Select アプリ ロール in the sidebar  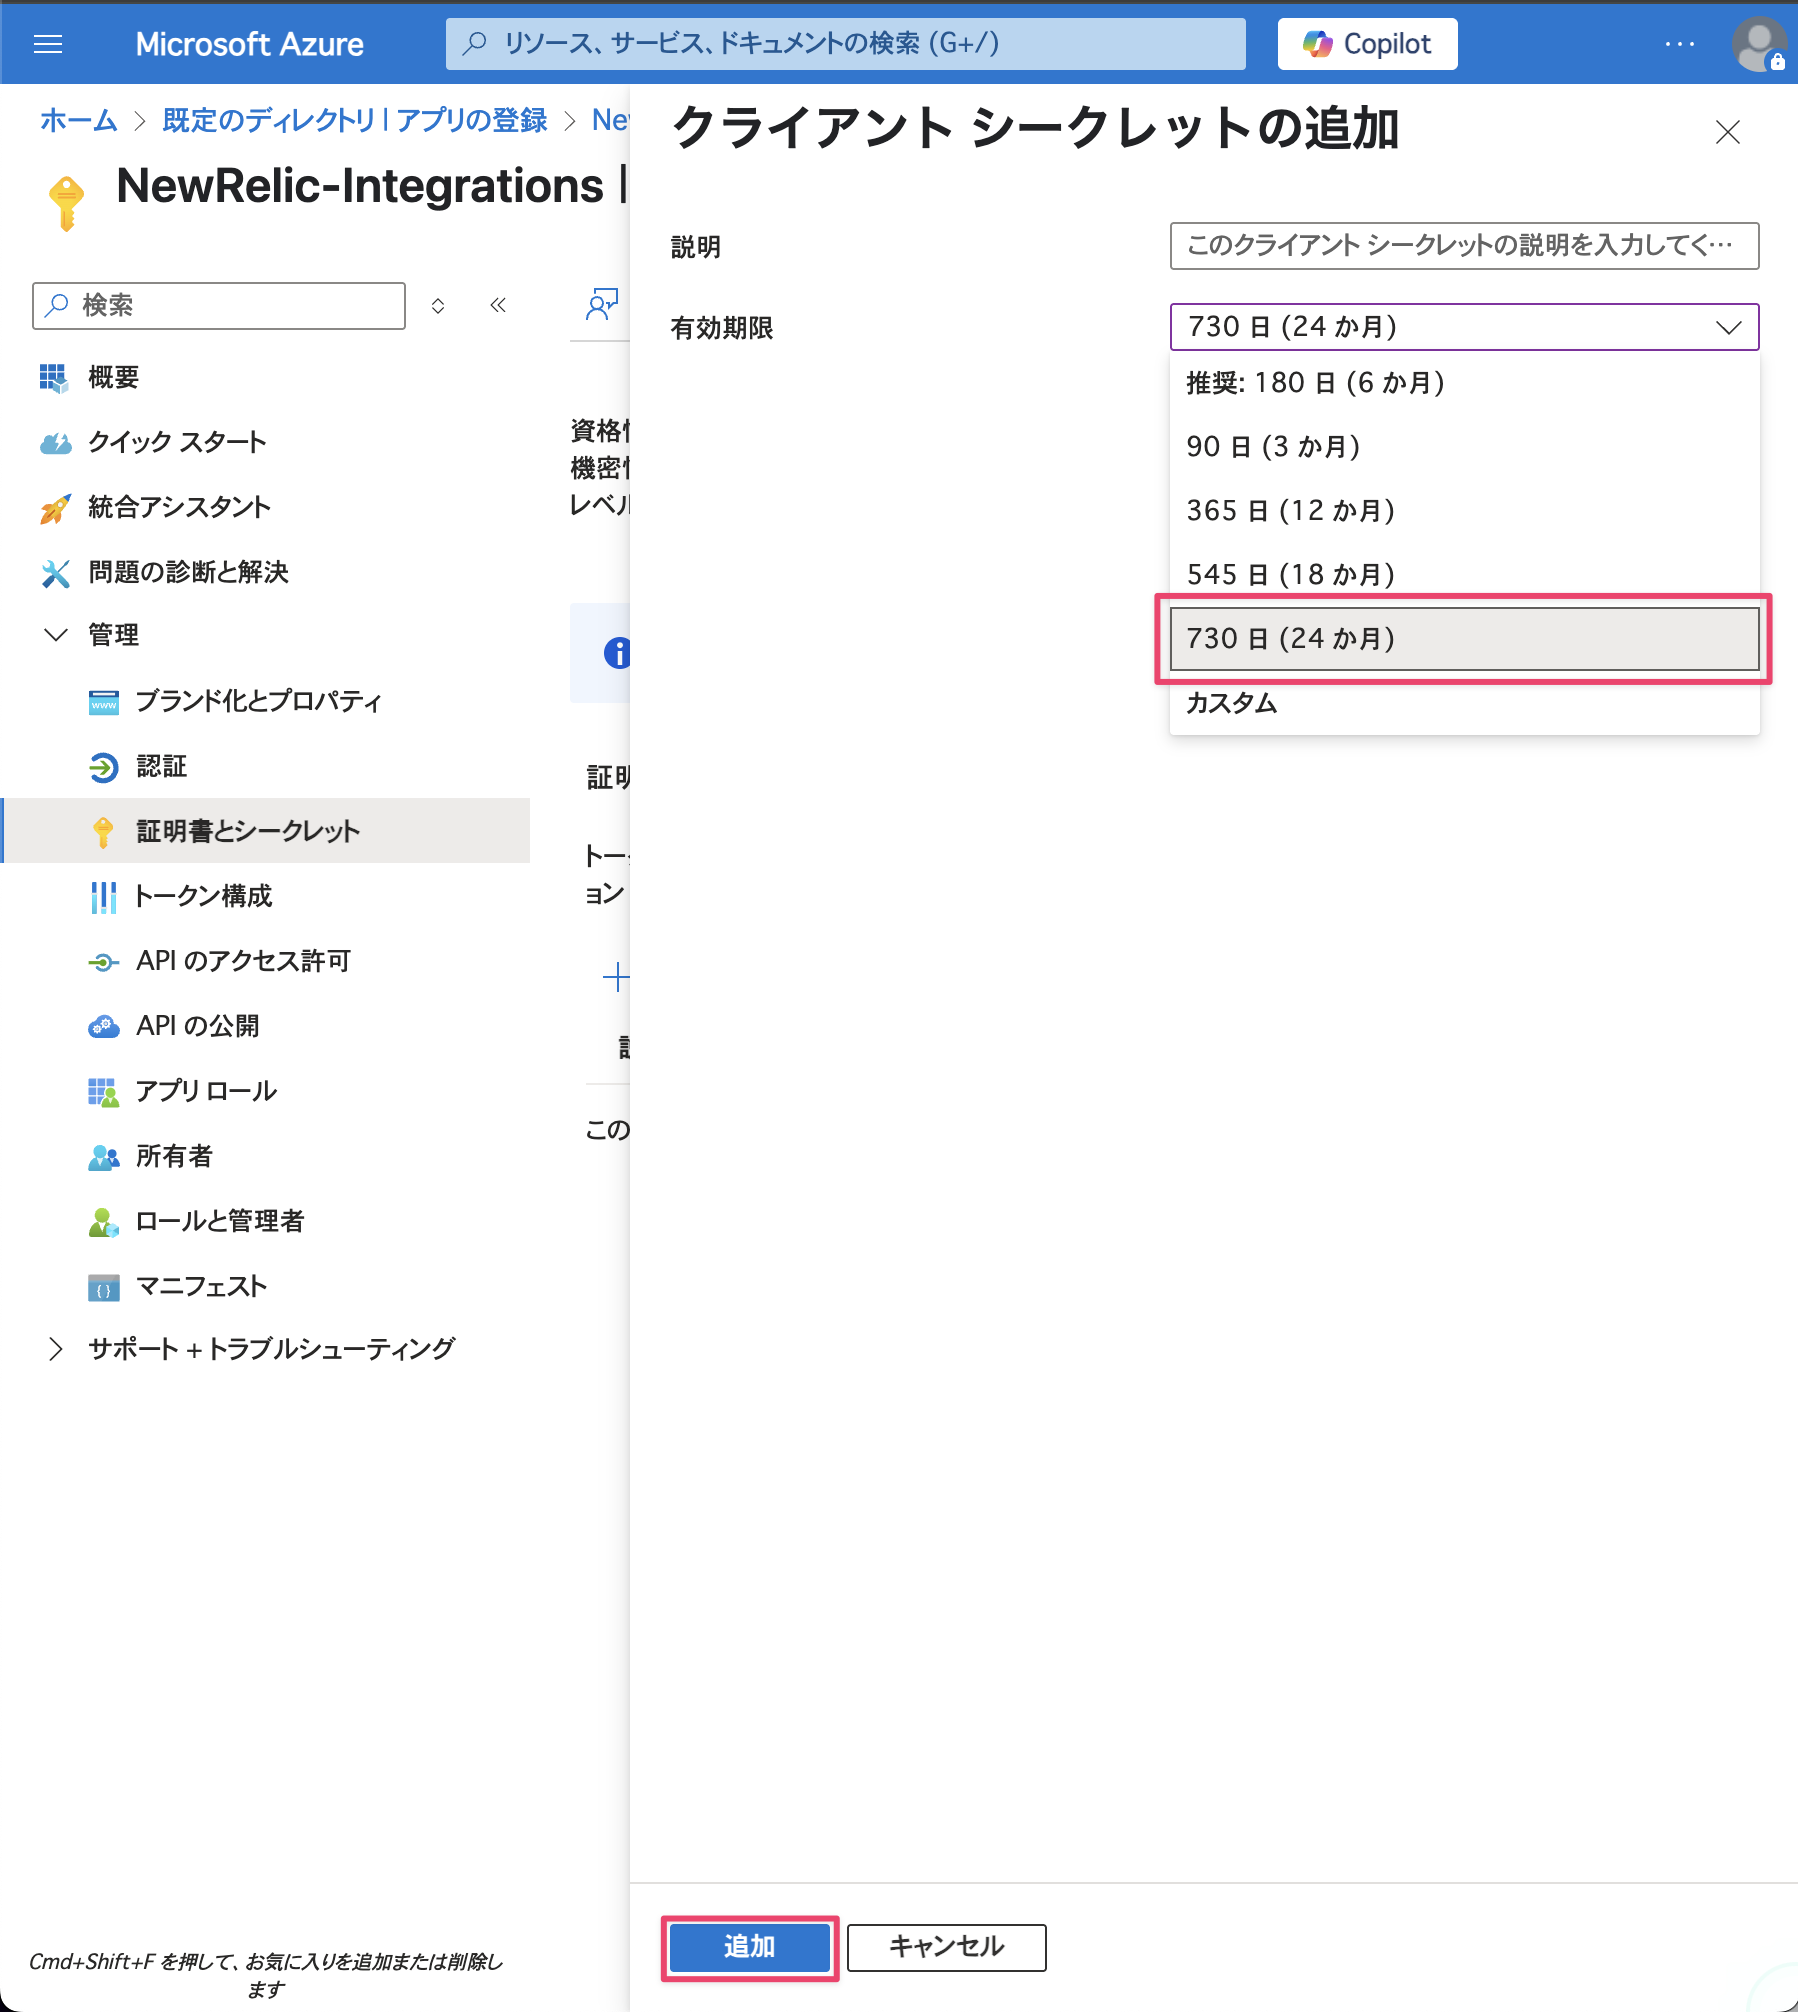point(206,1090)
